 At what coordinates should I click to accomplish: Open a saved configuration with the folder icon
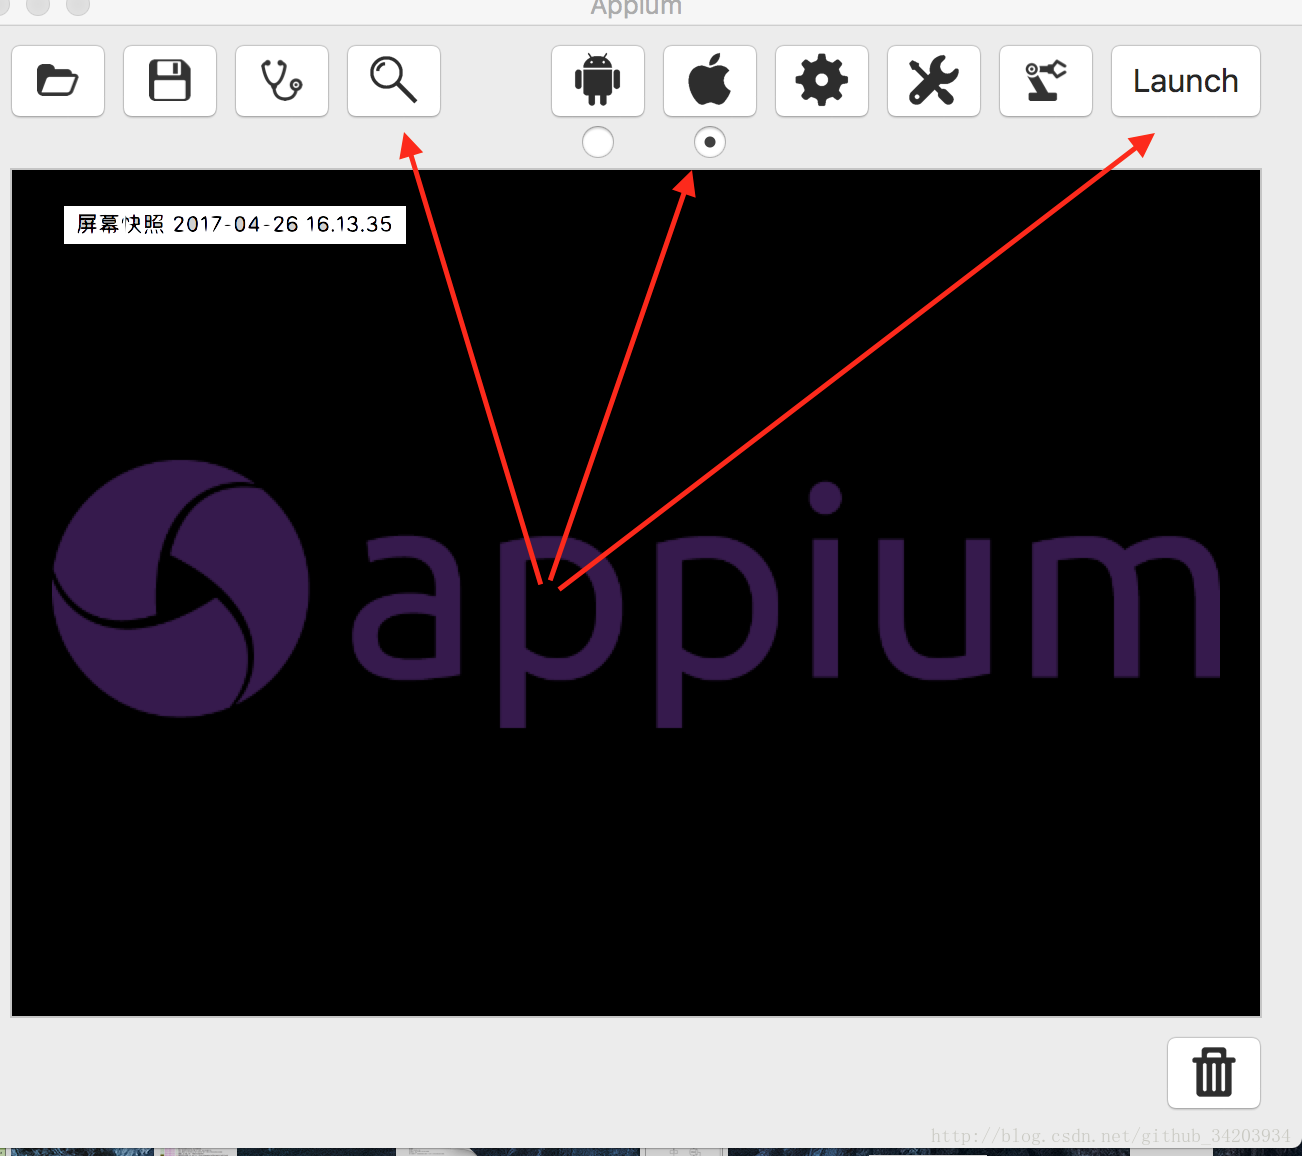tap(58, 81)
